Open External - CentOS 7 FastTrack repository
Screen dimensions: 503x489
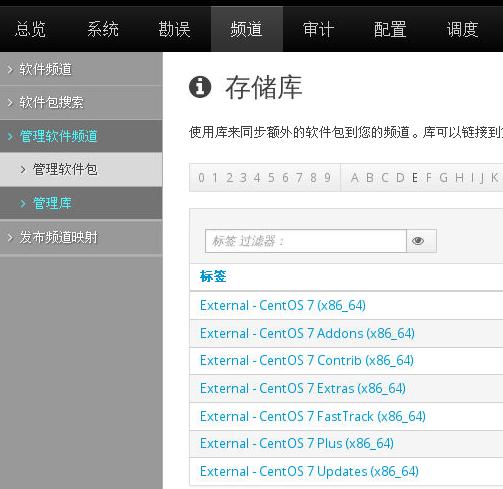(313, 416)
